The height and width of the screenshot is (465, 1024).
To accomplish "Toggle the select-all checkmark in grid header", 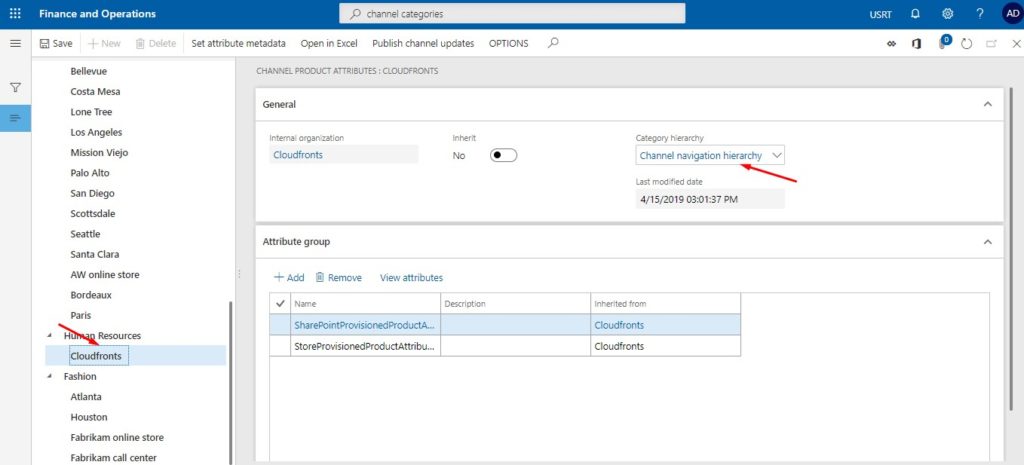I will click(x=281, y=304).
